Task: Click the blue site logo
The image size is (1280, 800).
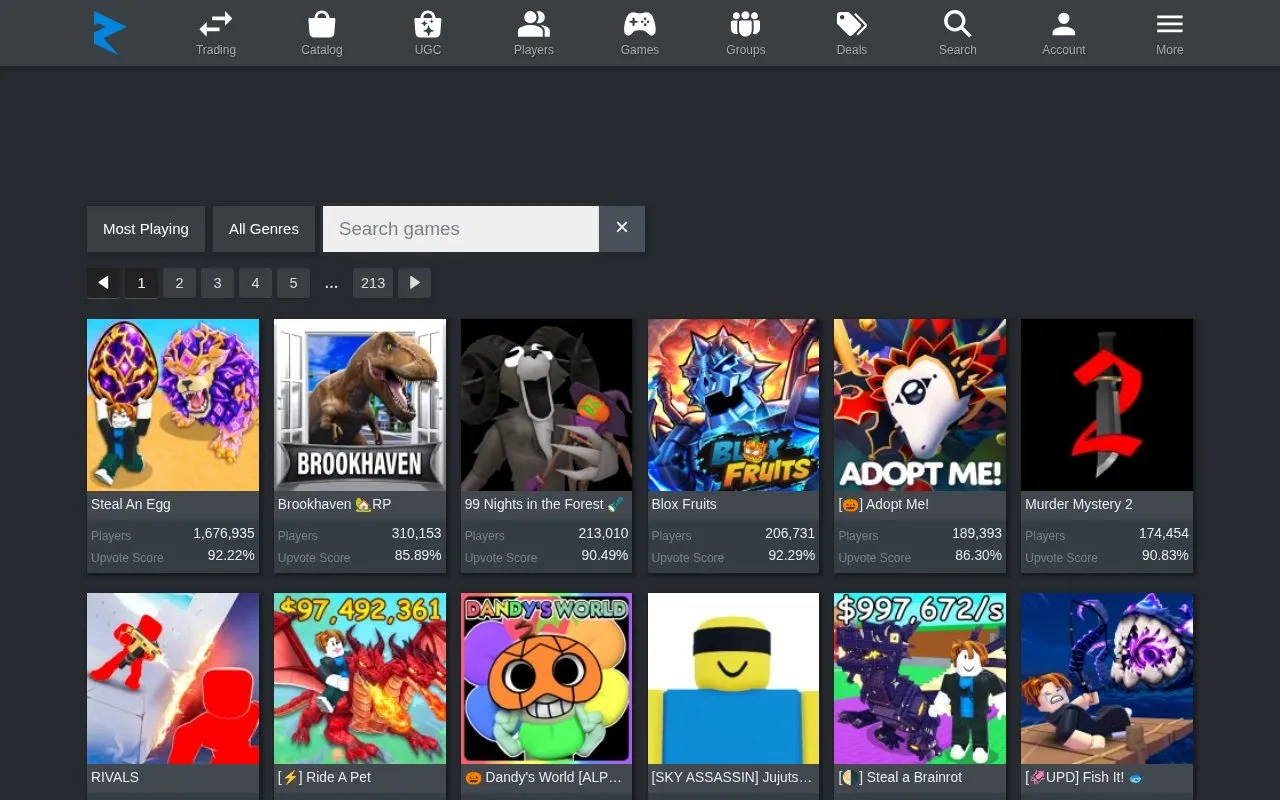Action: (x=109, y=33)
